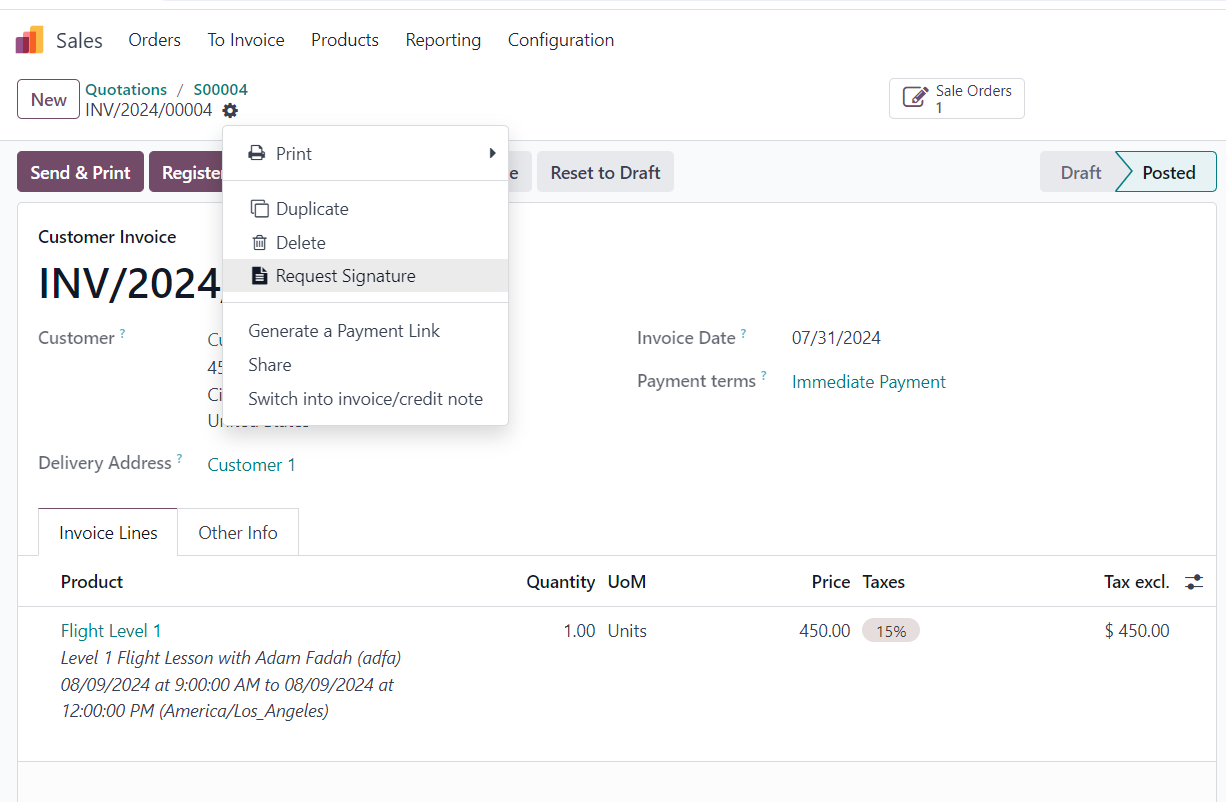Click the Reset to Draft button
This screenshot has width=1226, height=802.
point(605,172)
